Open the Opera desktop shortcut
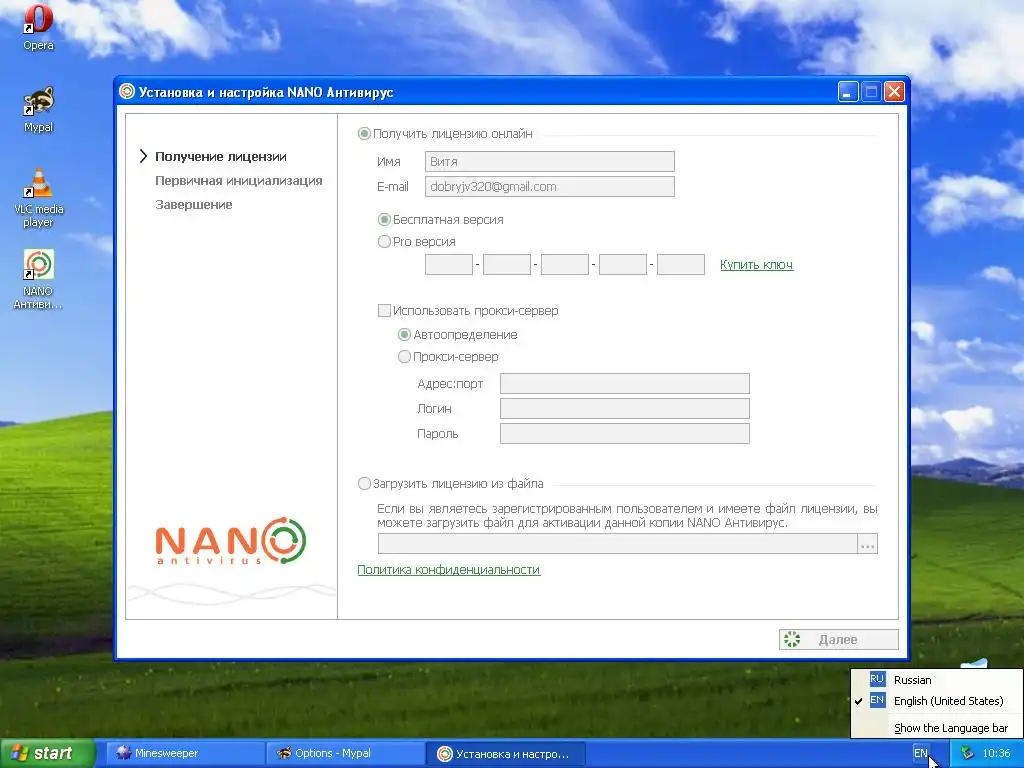 38,26
